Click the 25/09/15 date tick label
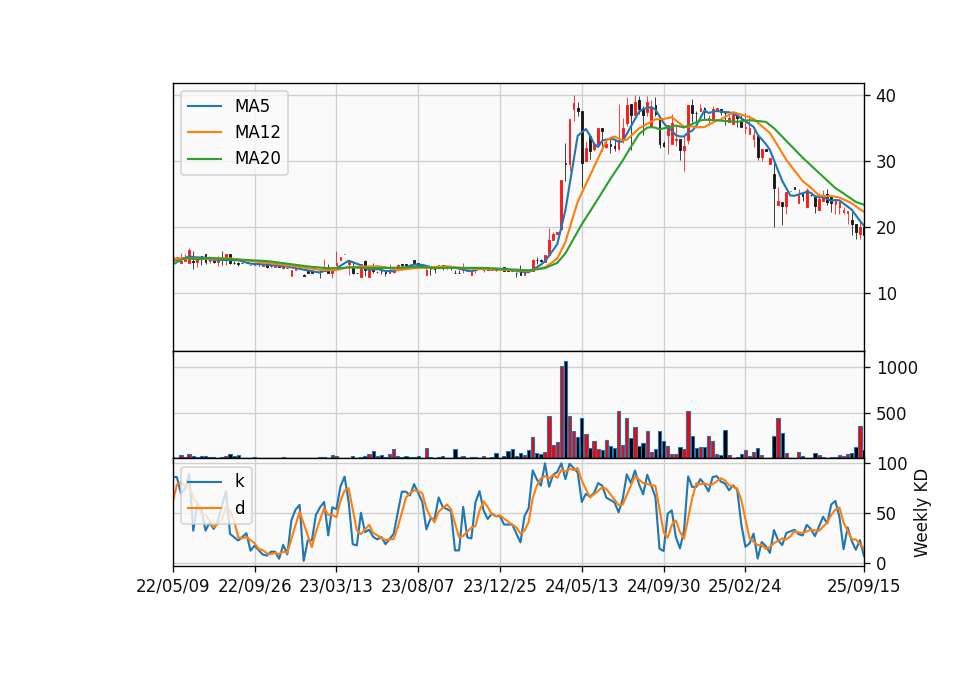This screenshot has height=690, width=960. (863, 587)
